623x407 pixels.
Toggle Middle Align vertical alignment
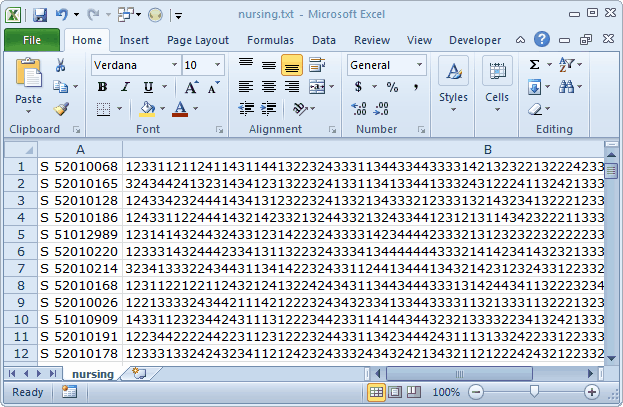click(x=268, y=65)
